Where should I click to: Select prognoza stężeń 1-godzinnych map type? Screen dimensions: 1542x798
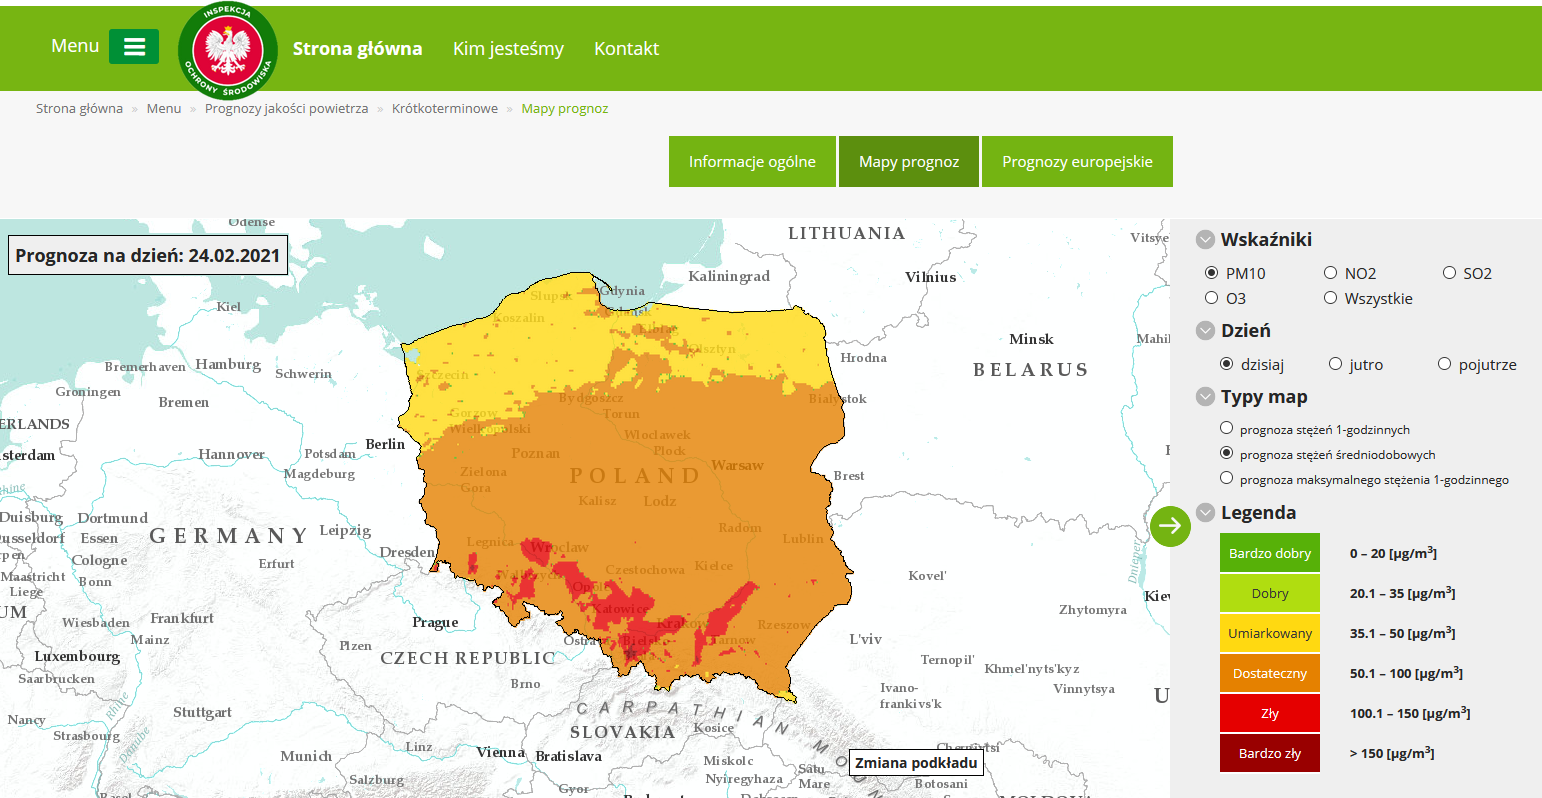pos(1226,428)
